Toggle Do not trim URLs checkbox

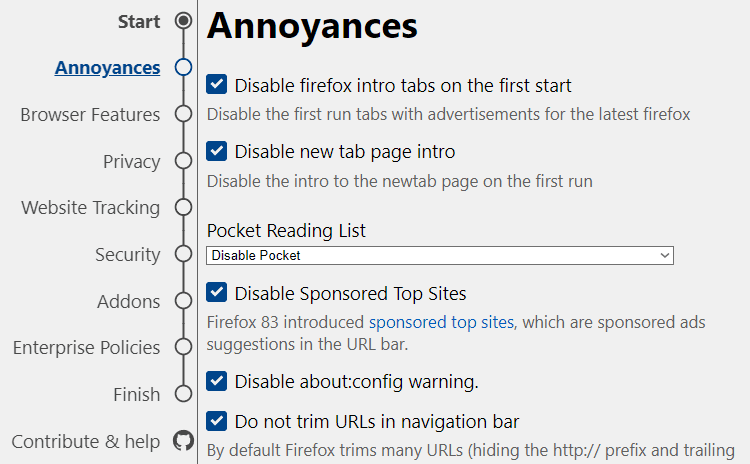217,421
